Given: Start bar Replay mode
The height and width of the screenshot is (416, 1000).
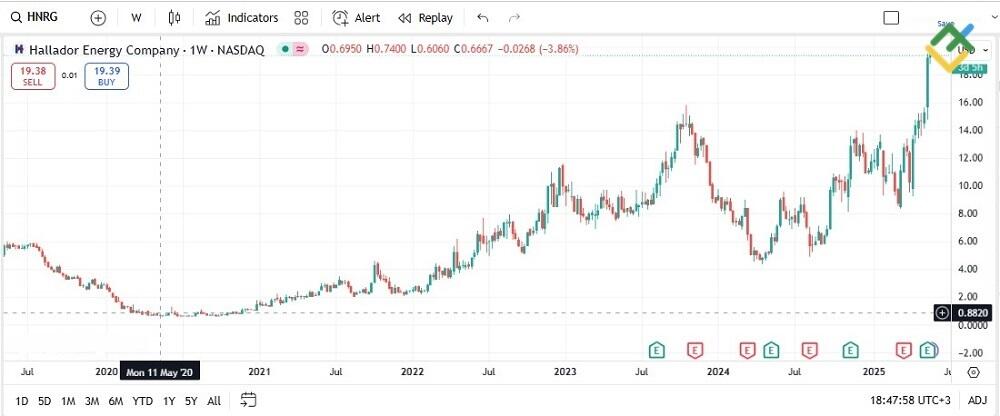Looking at the screenshot, I should (425, 17).
